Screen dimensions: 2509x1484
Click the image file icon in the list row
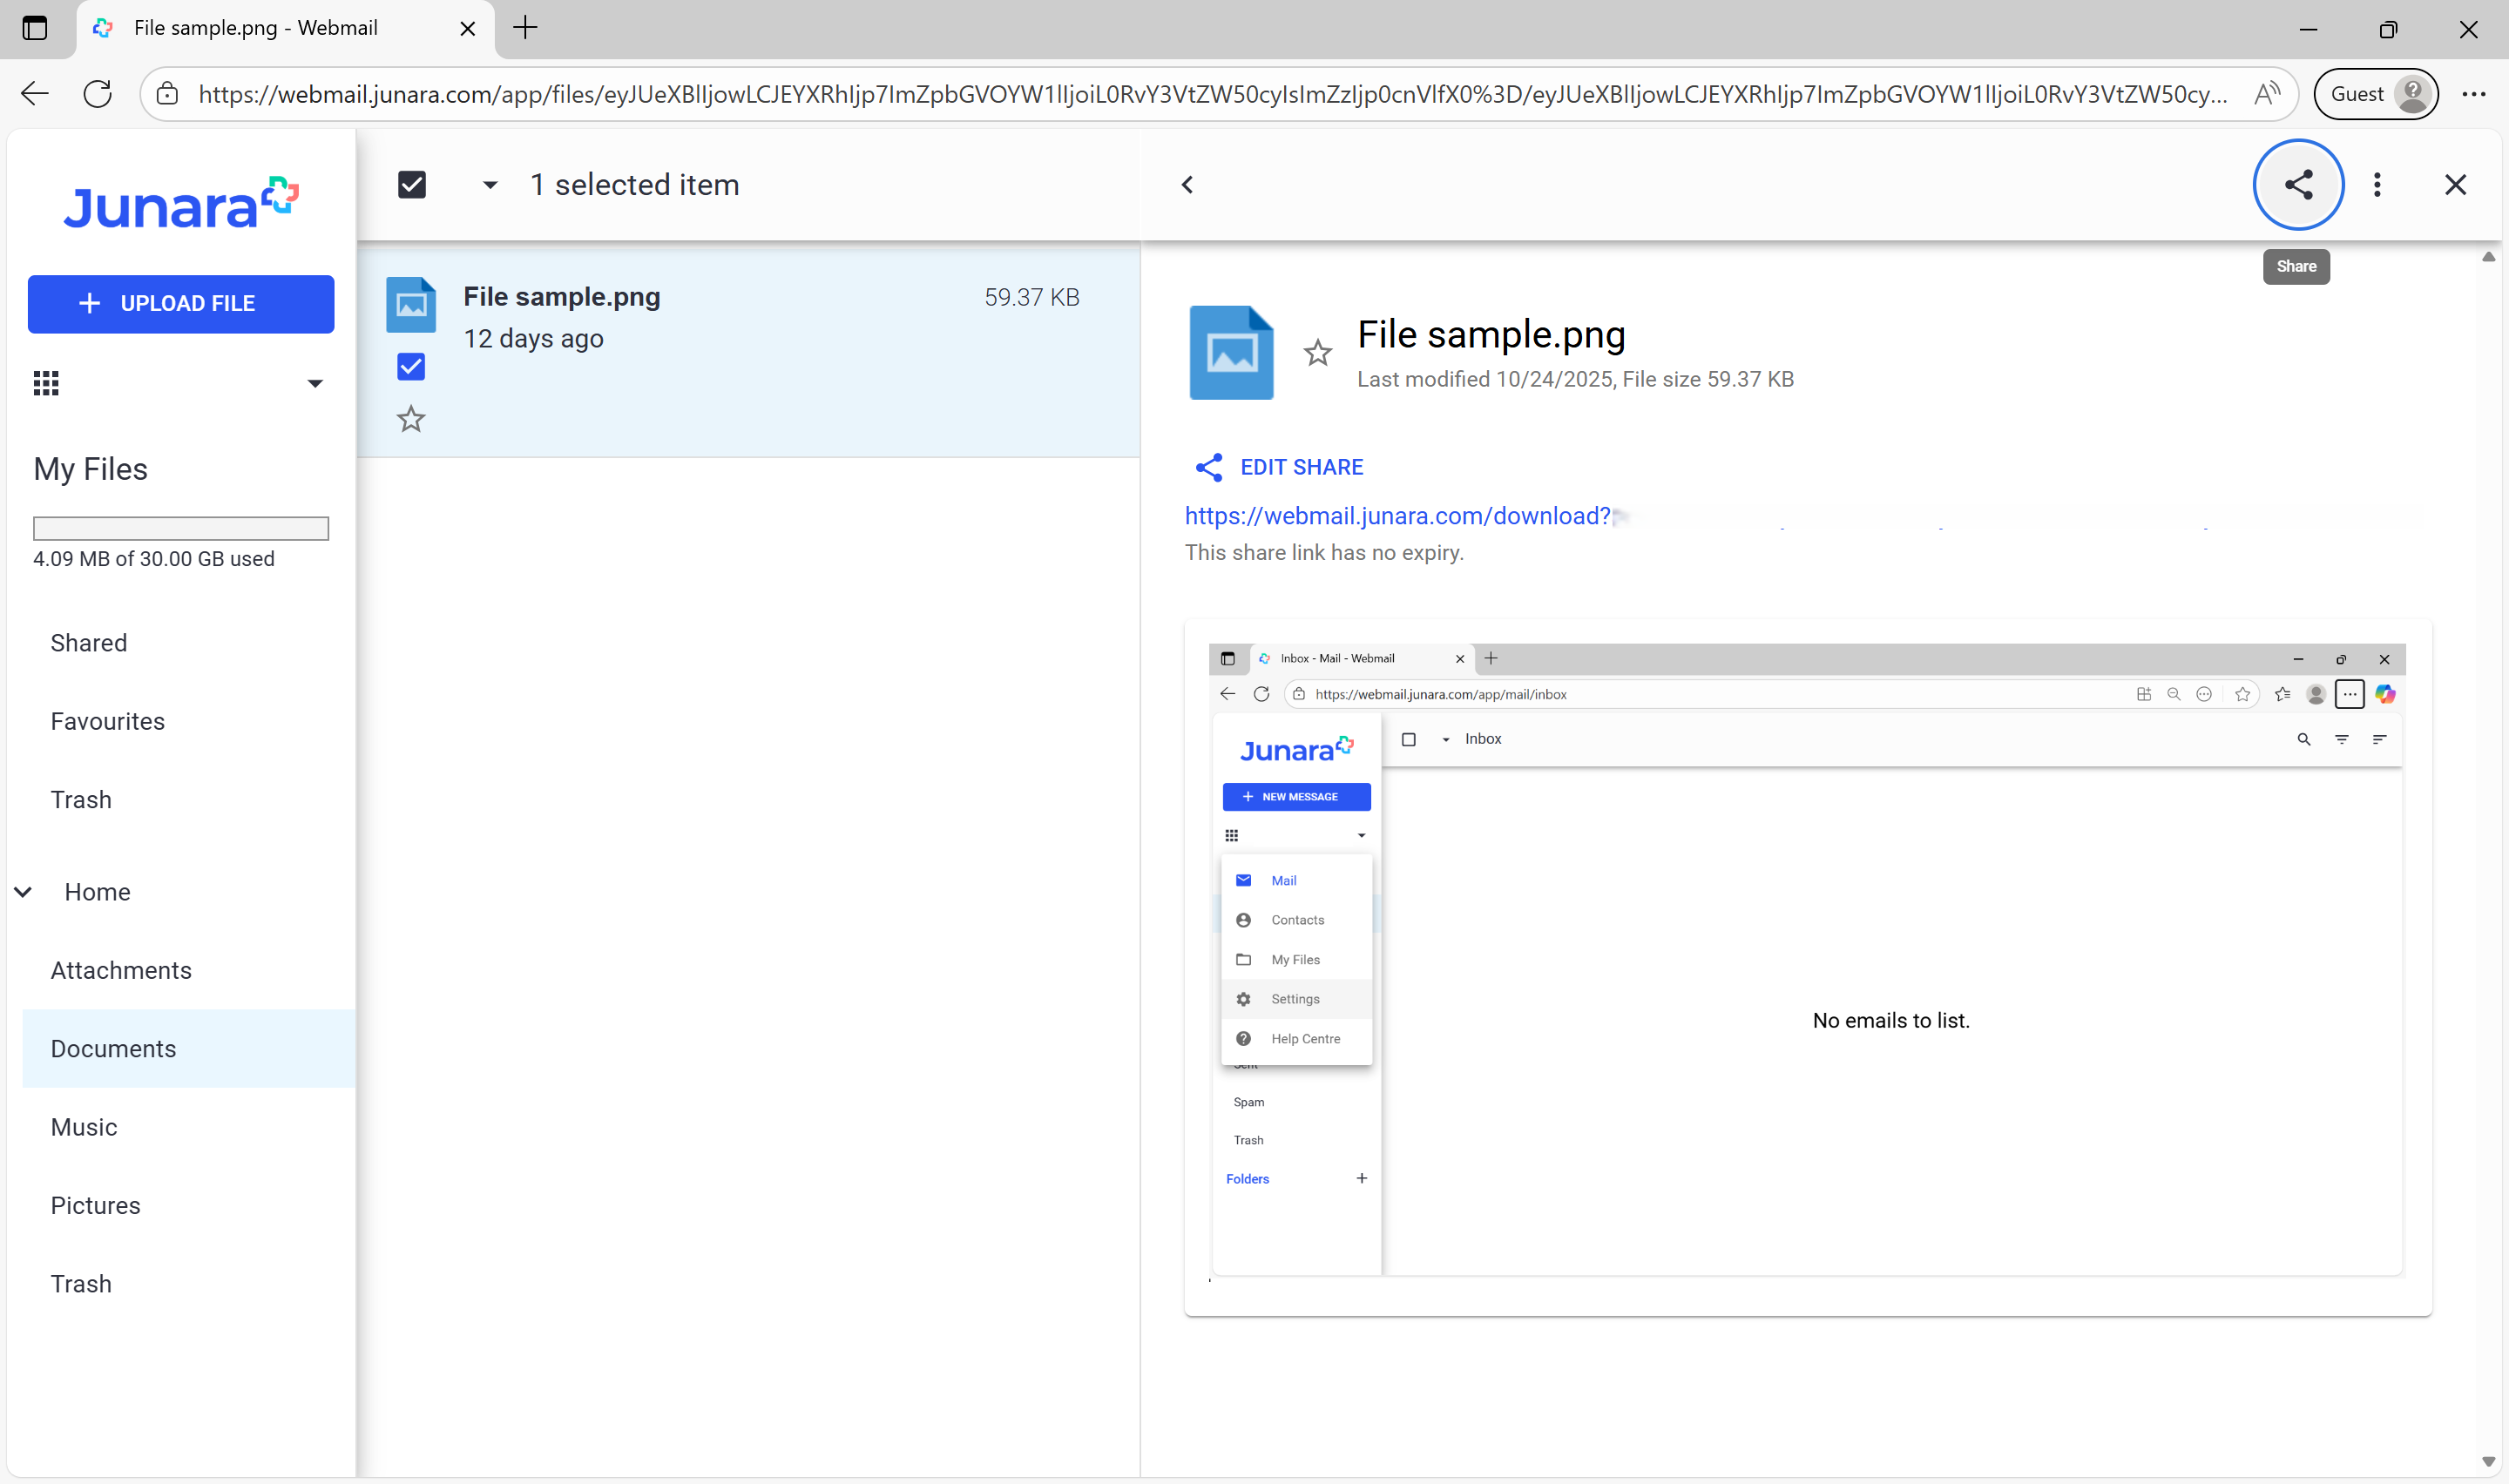pos(411,304)
